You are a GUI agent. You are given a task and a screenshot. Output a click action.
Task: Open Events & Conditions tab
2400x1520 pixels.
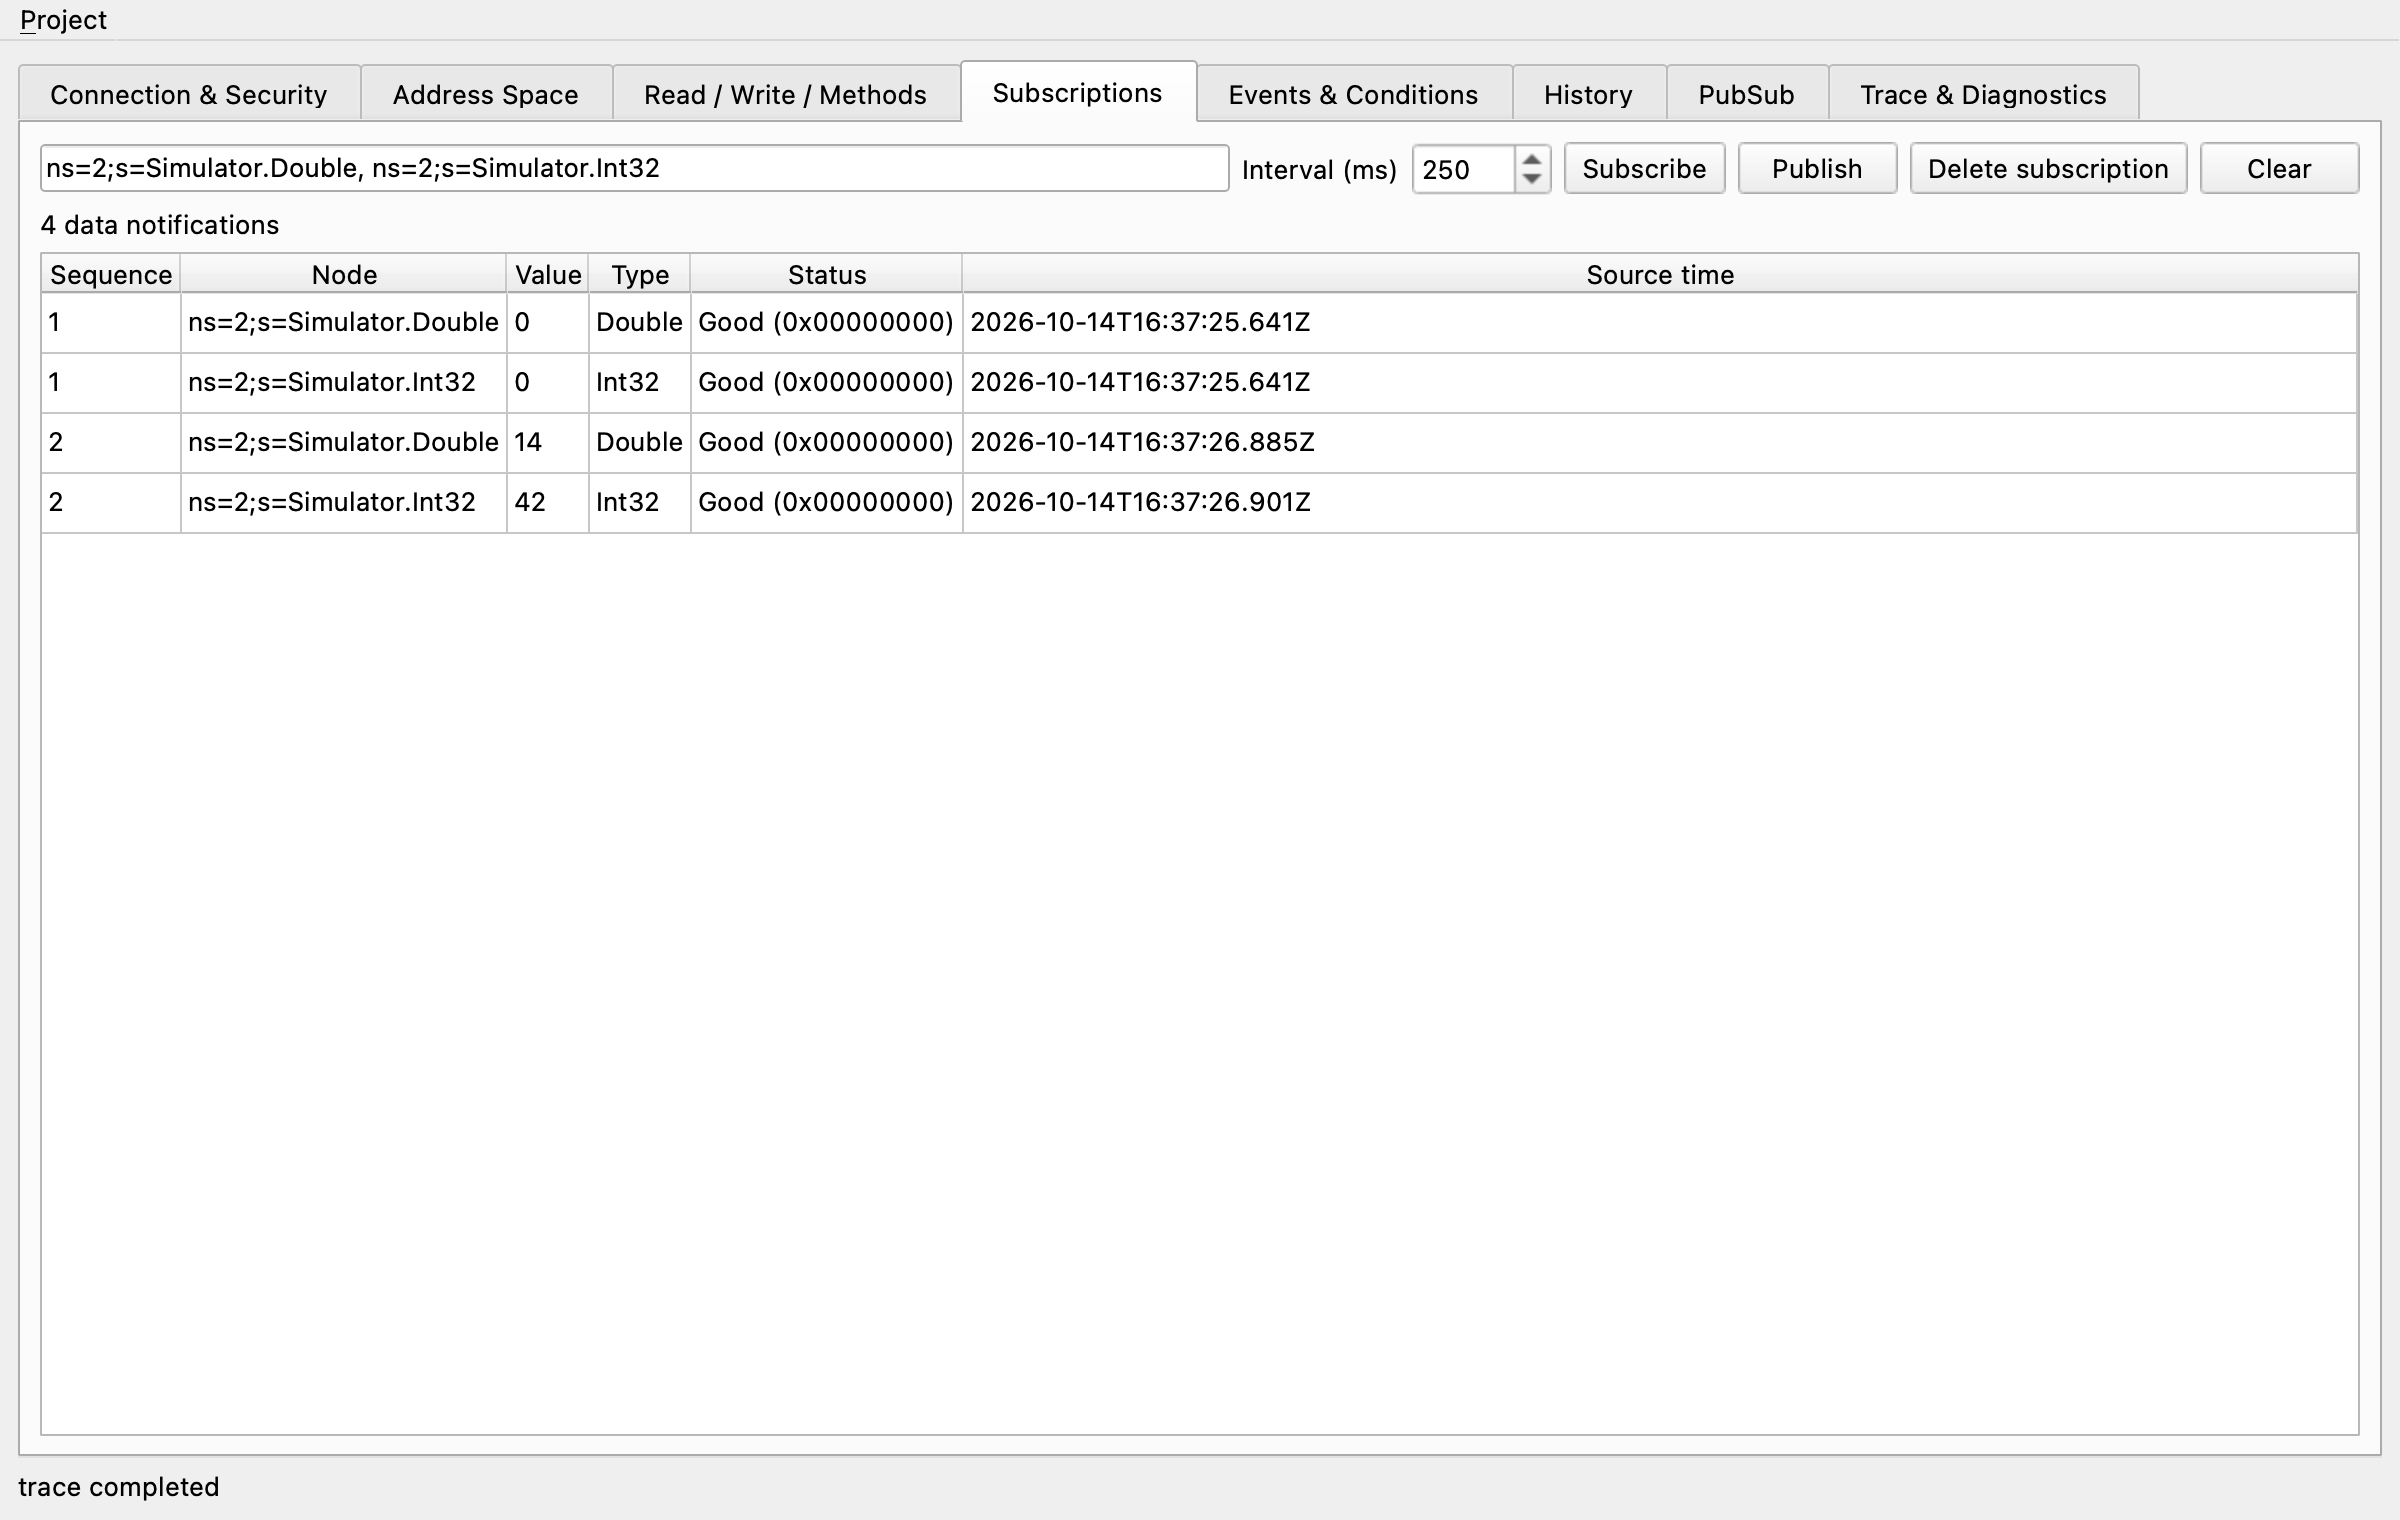point(1353,94)
